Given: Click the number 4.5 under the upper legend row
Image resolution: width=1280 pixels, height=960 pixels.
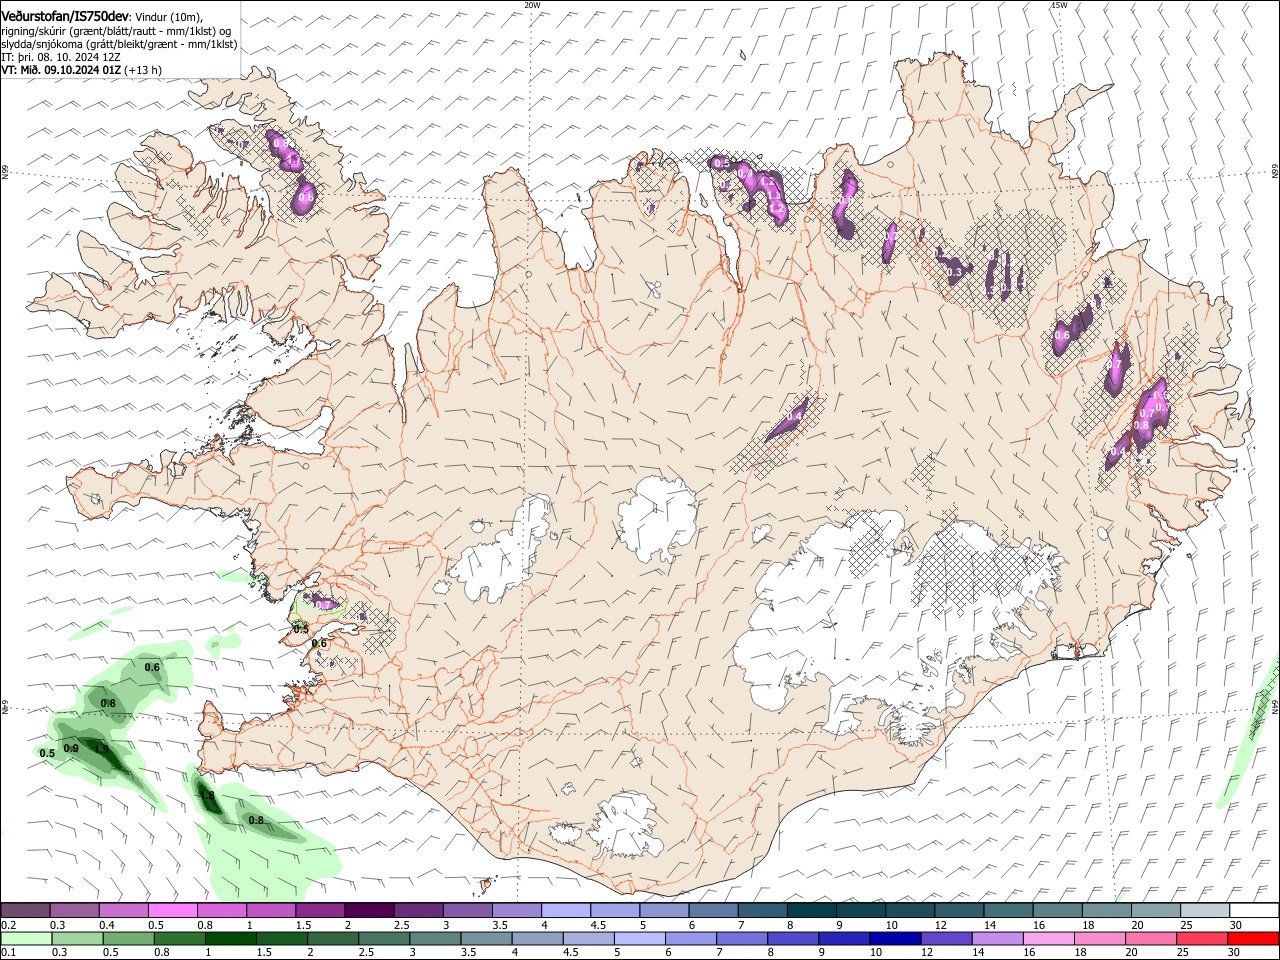Looking at the screenshot, I should tap(598, 925).
